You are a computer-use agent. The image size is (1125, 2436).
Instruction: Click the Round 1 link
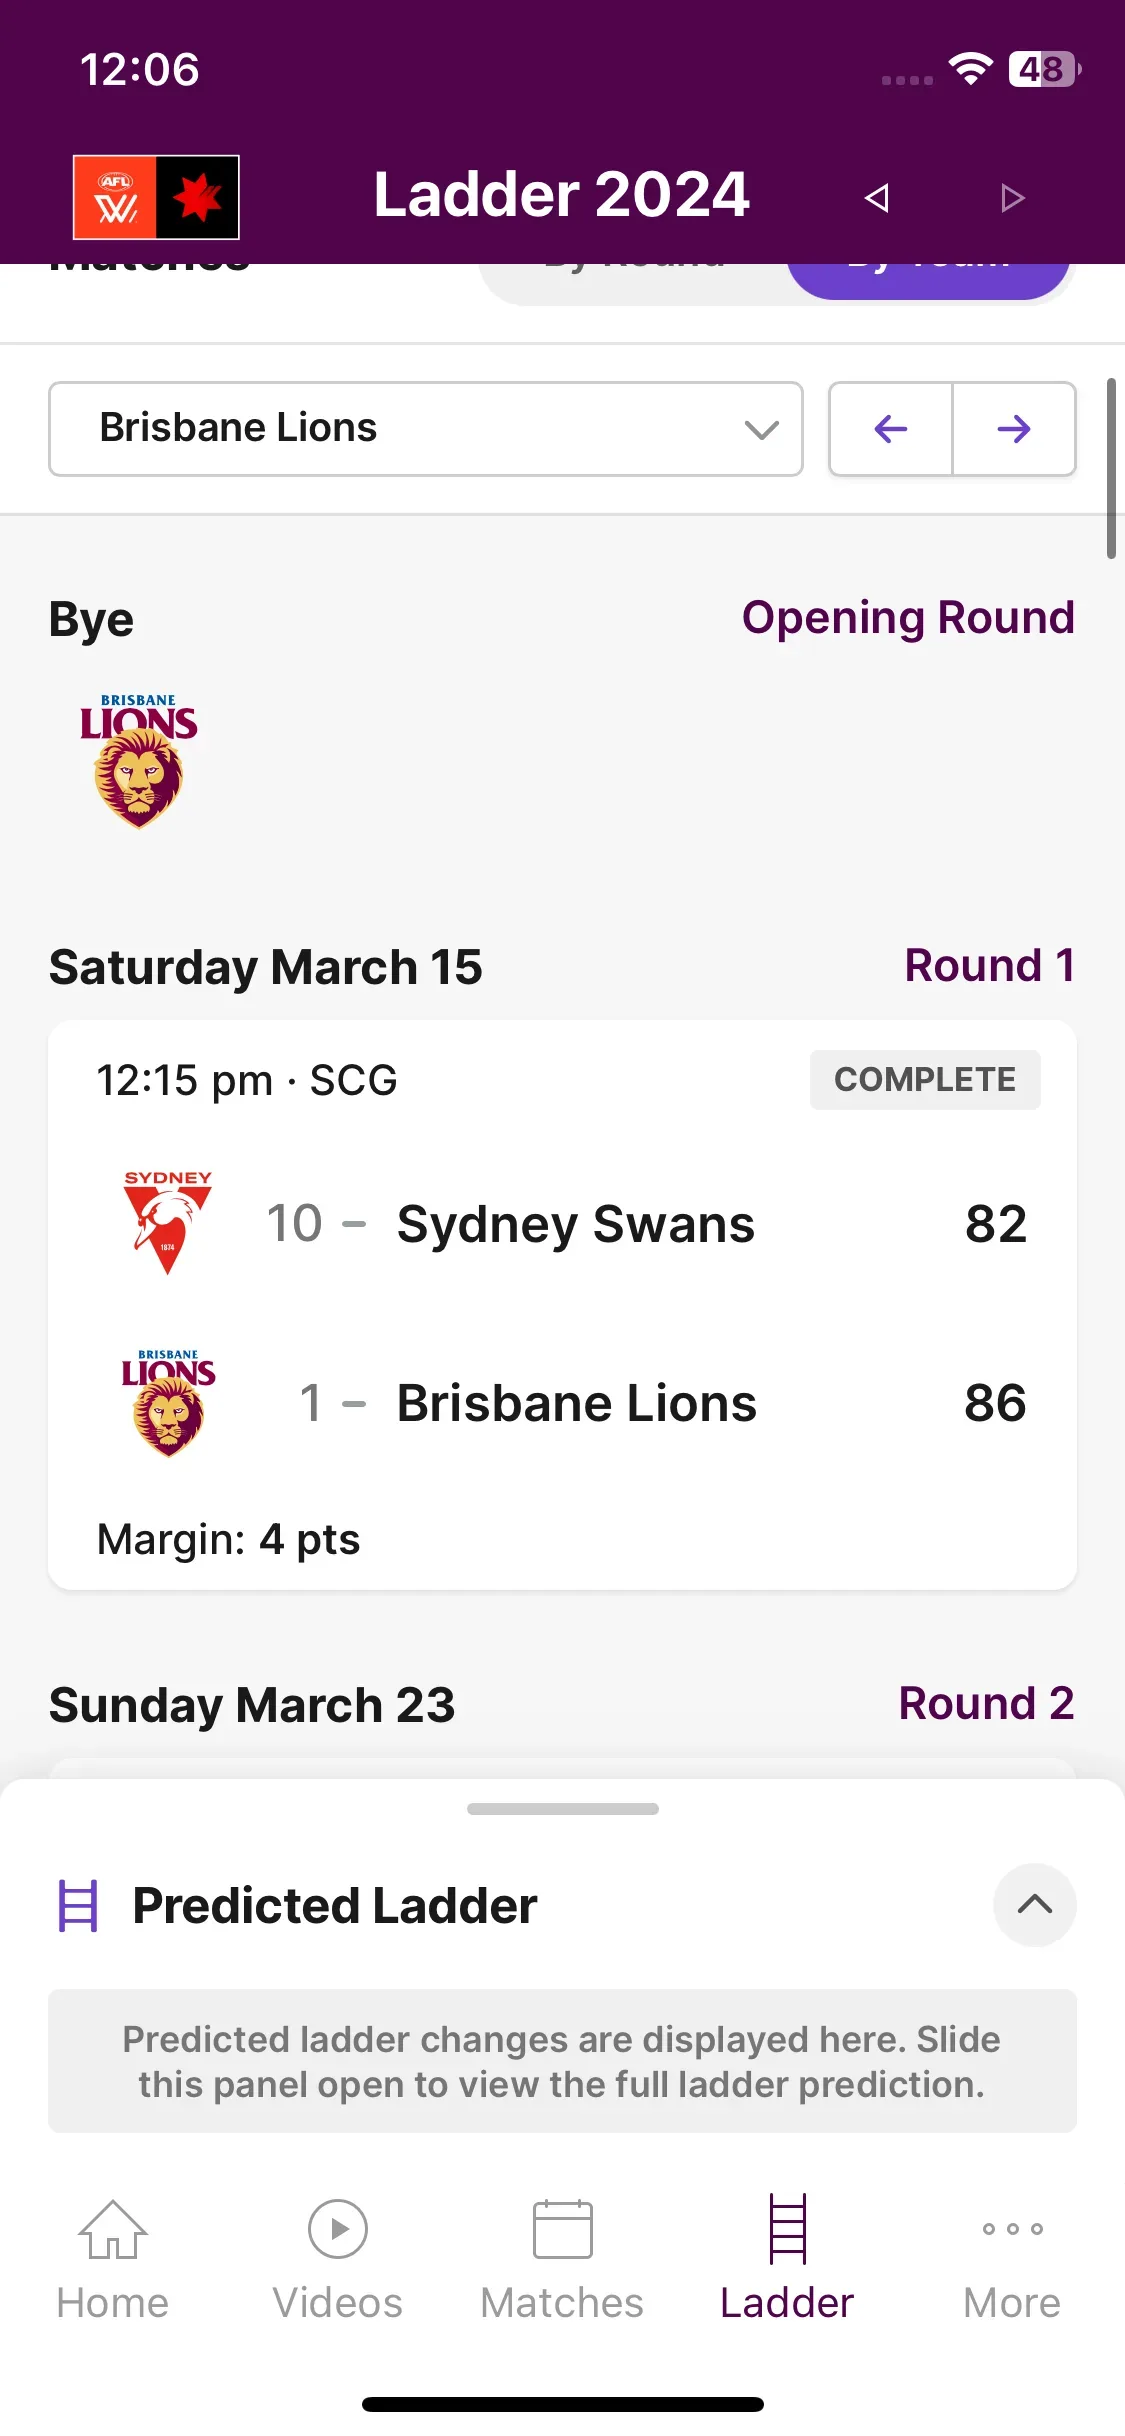[990, 966]
